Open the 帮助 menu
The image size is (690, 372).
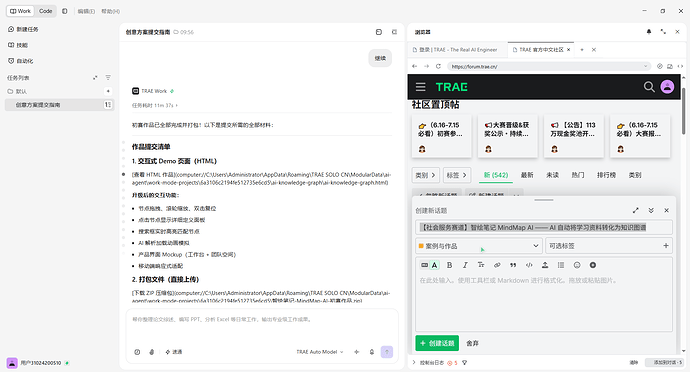click(110, 11)
